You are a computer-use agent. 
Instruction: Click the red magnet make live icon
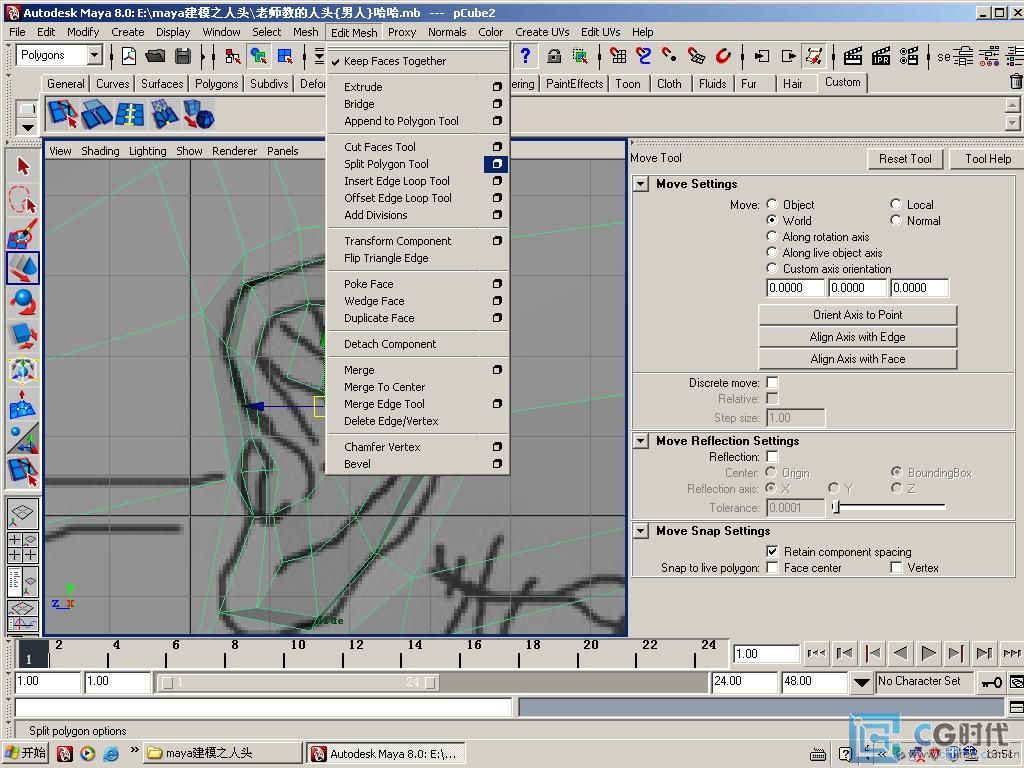(x=723, y=56)
